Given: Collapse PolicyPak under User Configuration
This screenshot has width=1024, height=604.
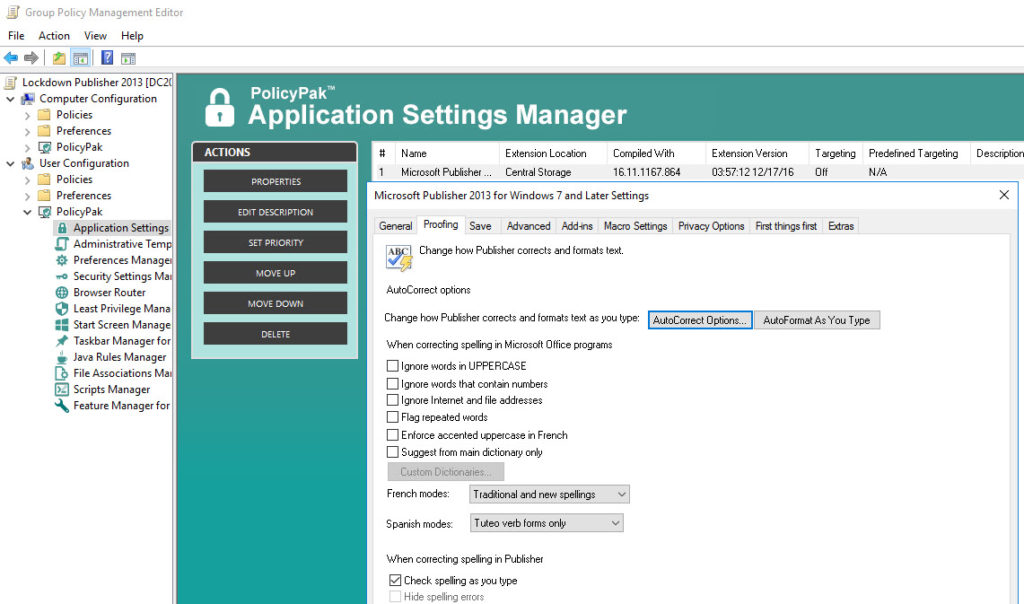Looking at the screenshot, I should point(27,212).
